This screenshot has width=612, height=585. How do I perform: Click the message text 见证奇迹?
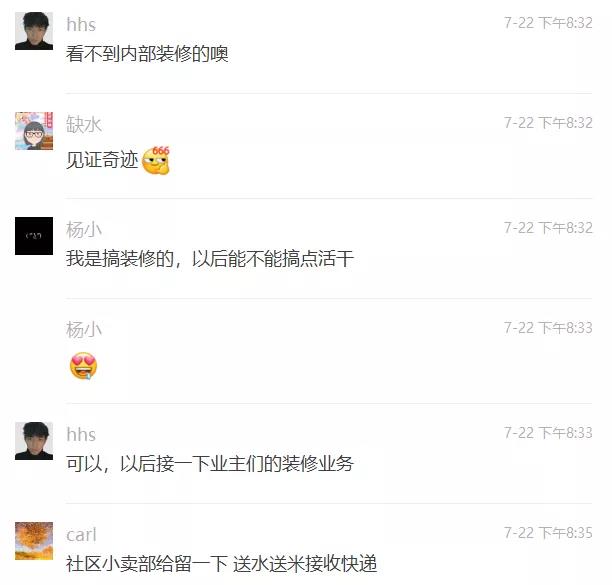coord(102,160)
